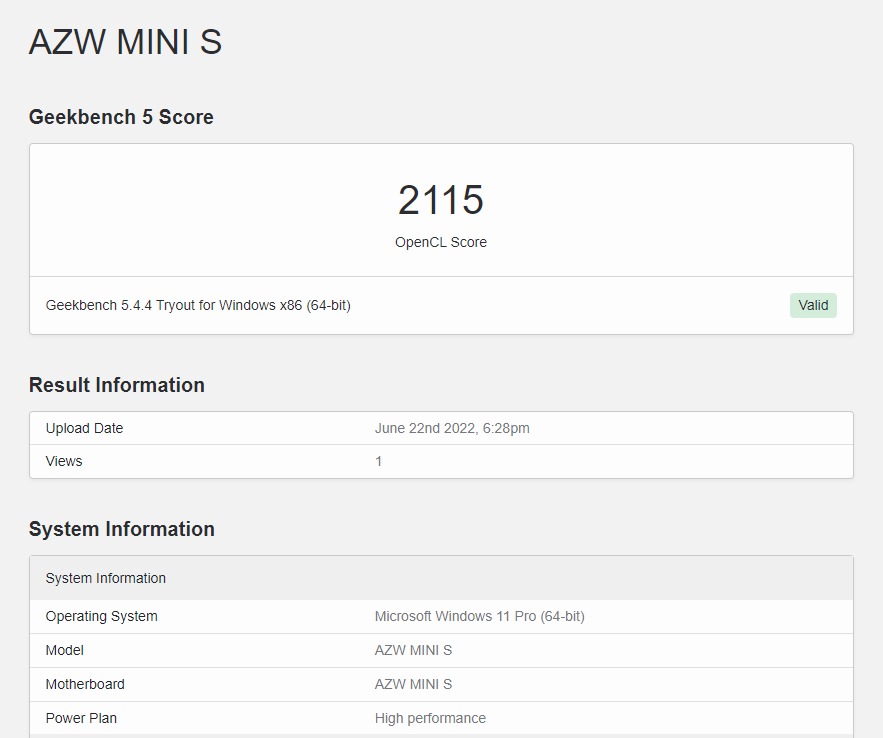Click the Microsoft Windows 11 Pro value
Viewport: 883px width, 738px height.
coord(479,616)
